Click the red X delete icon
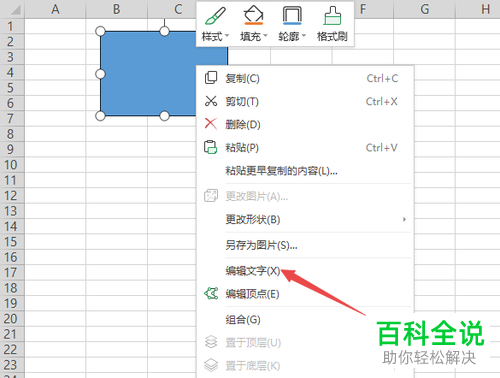The image size is (500, 378). tap(211, 124)
